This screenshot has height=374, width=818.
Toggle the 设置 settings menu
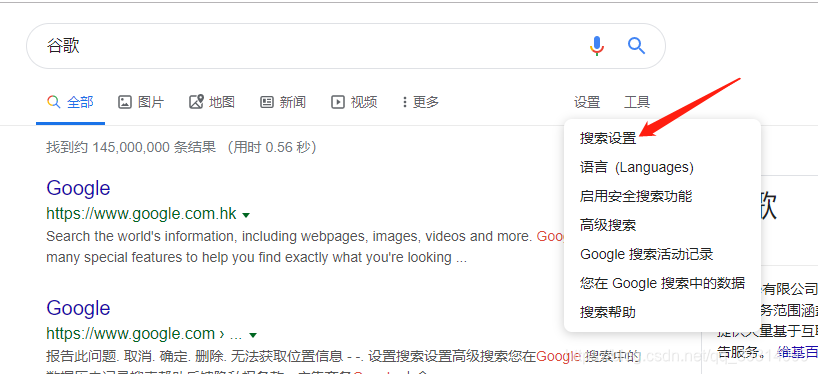point(587,102)
